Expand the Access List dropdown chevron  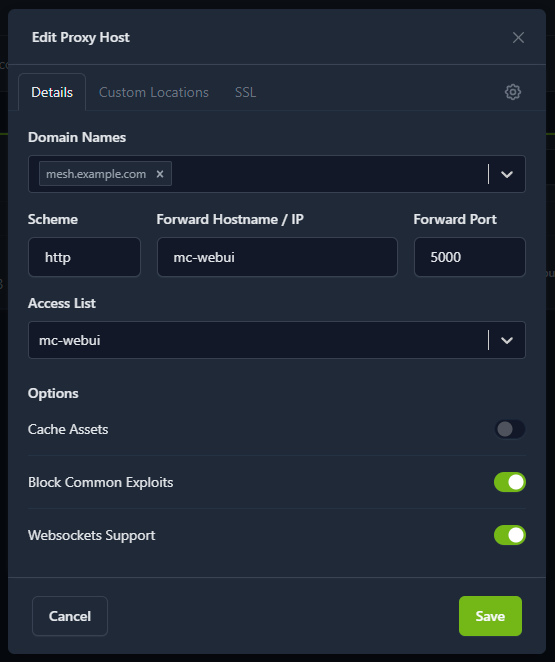pos(507,340)
